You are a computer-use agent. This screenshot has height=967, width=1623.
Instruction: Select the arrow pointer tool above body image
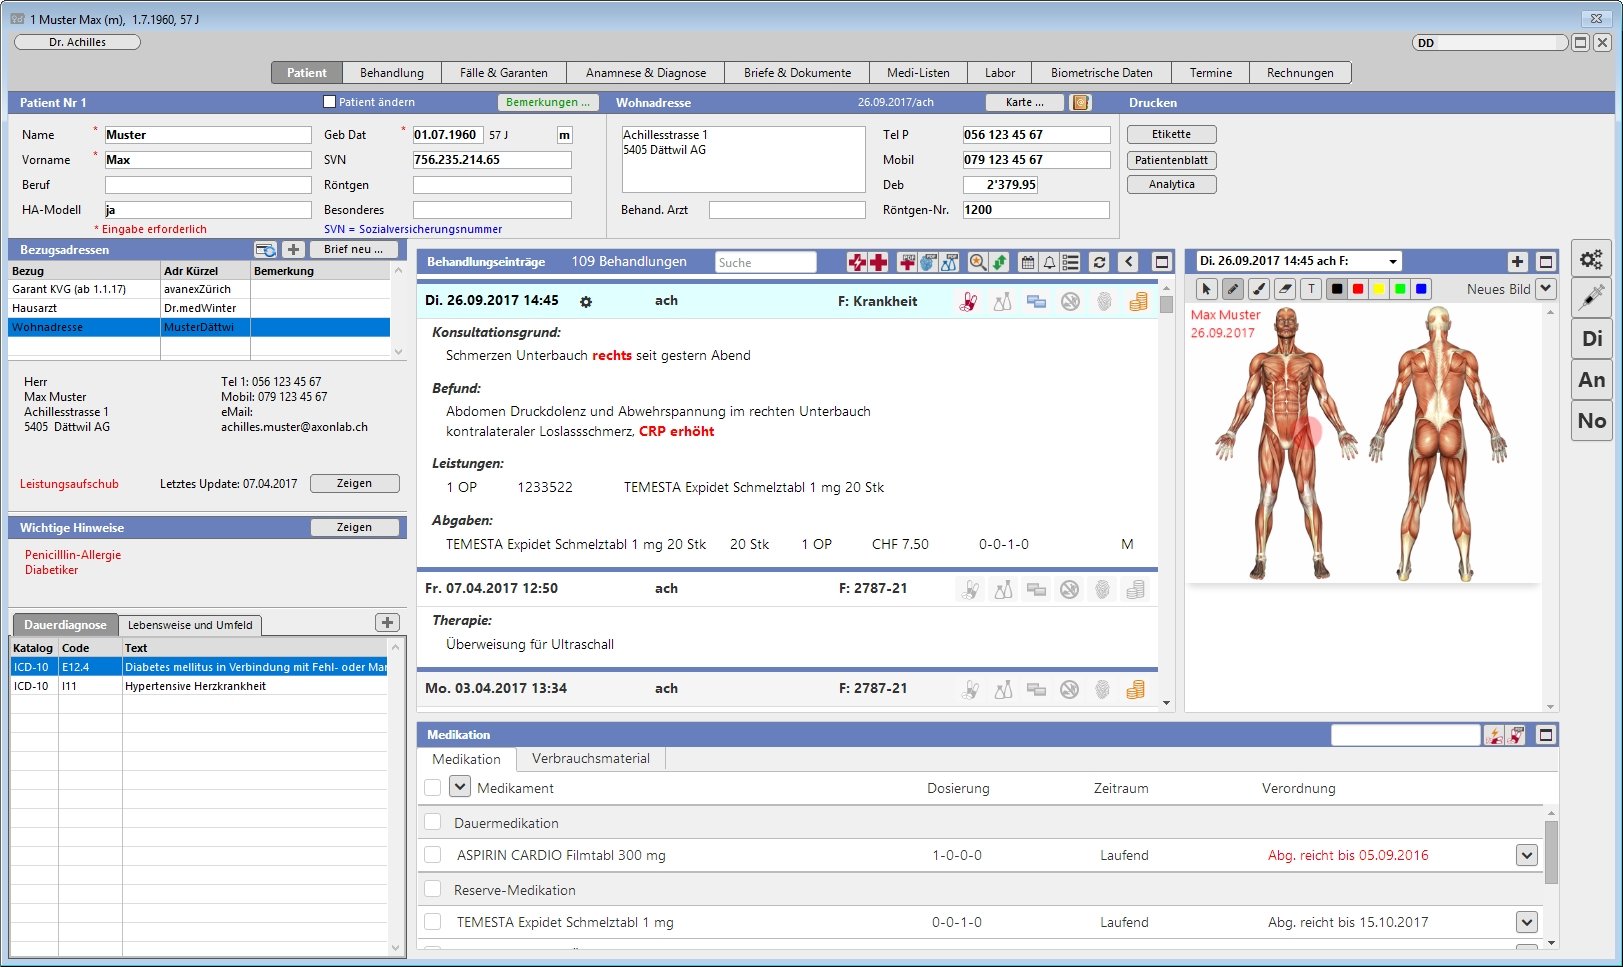1207,289
